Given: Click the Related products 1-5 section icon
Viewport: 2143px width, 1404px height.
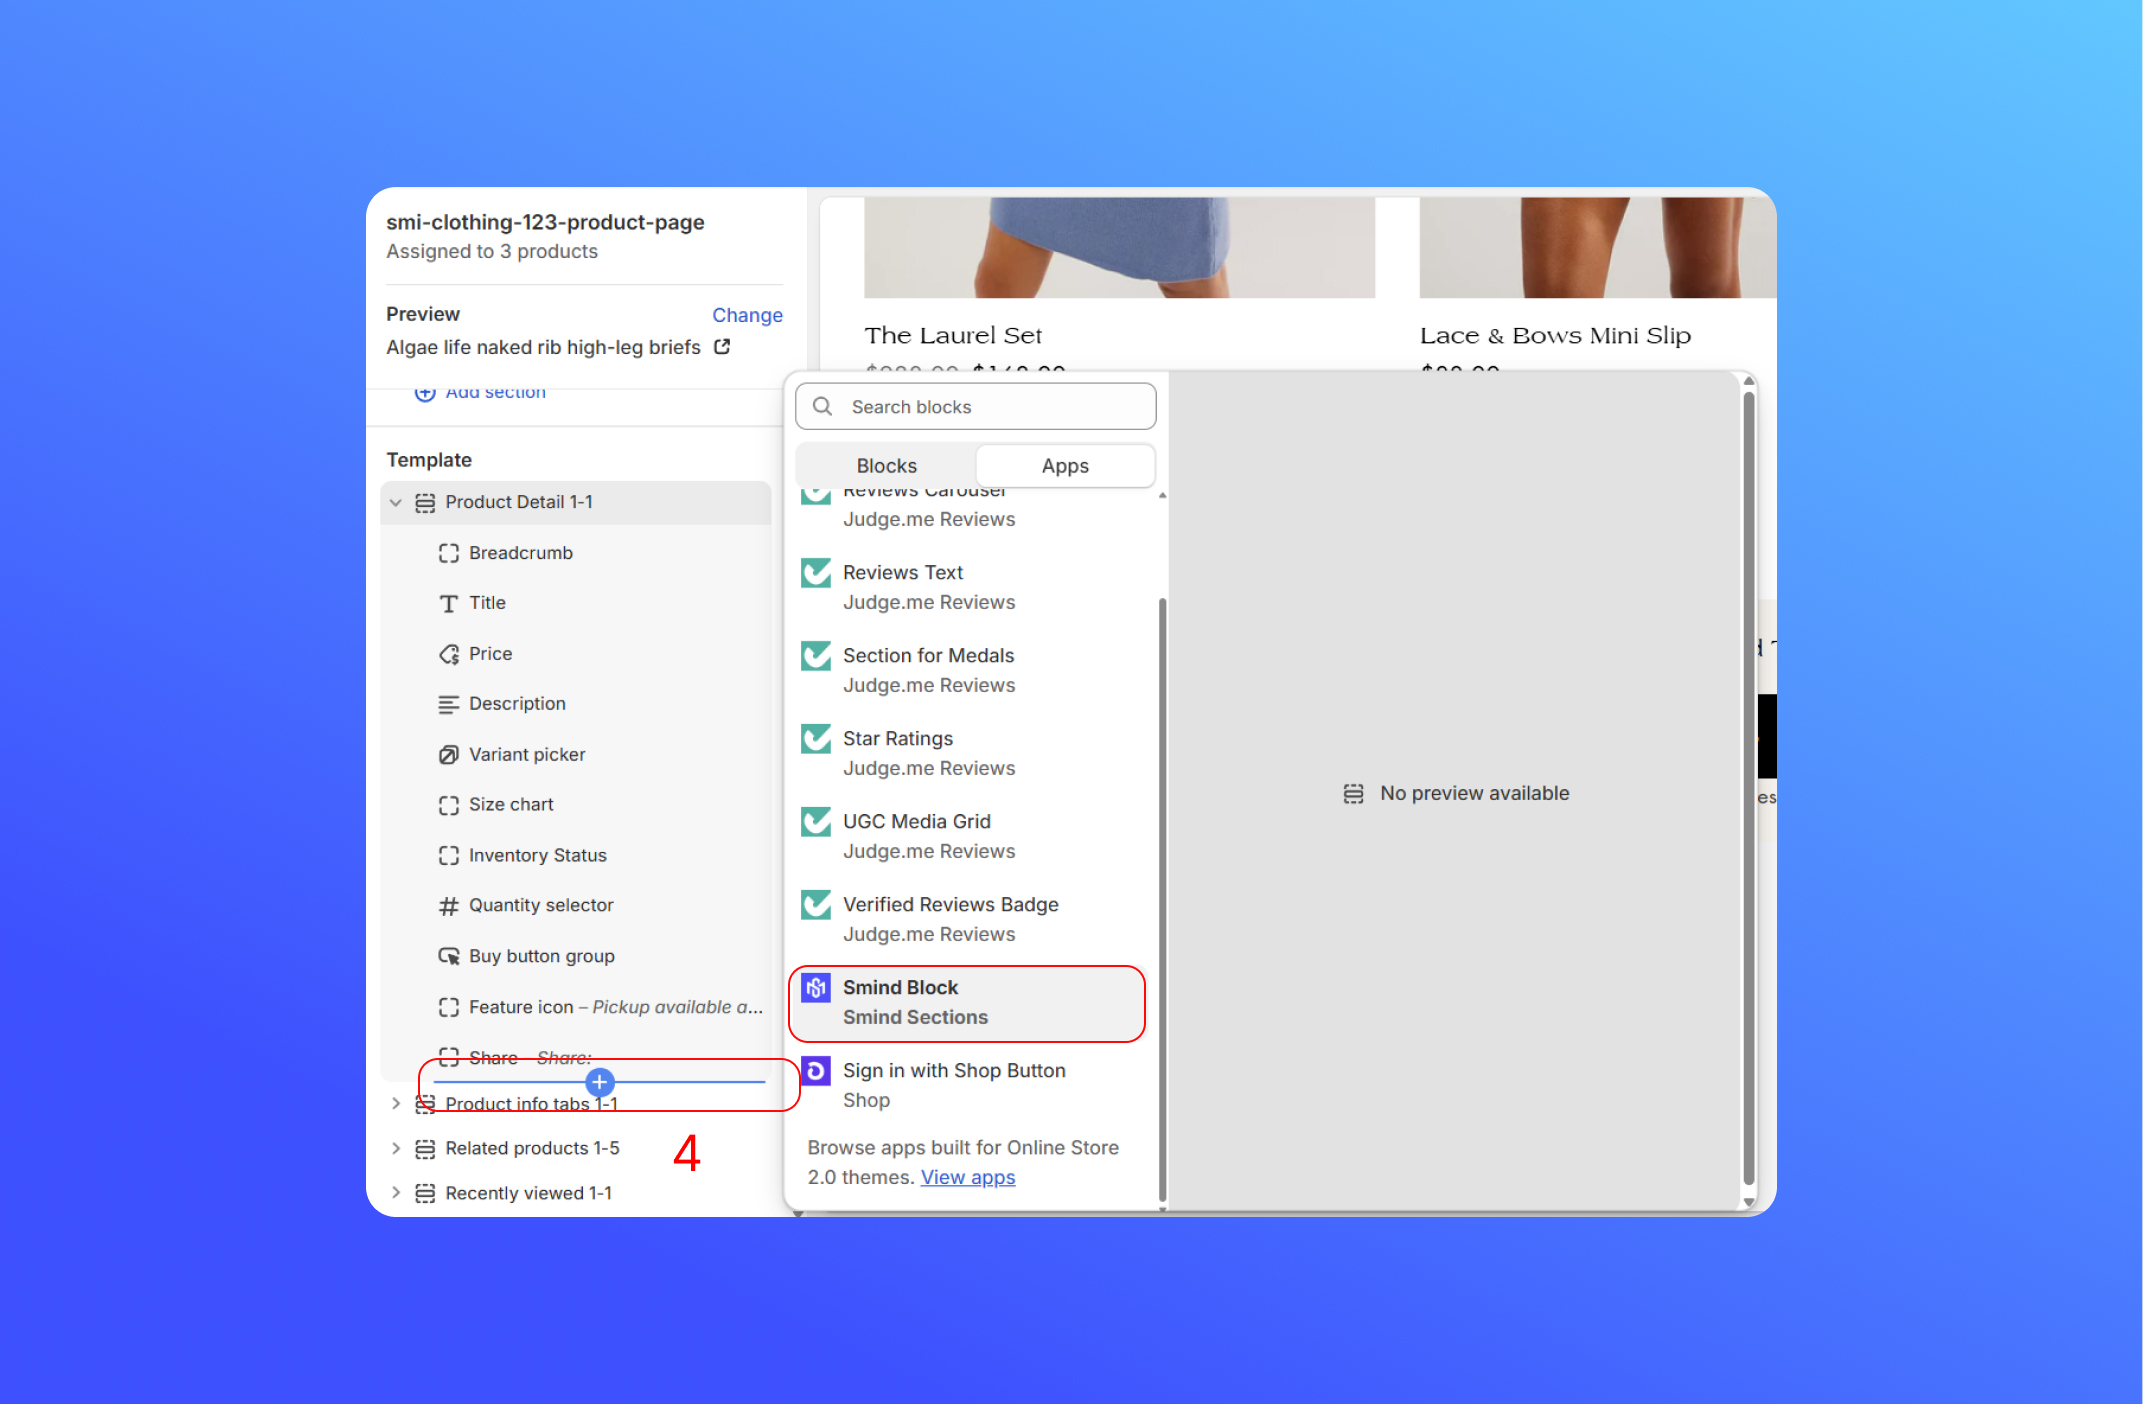Looking at the screenshot, I should click(425, 1149).
